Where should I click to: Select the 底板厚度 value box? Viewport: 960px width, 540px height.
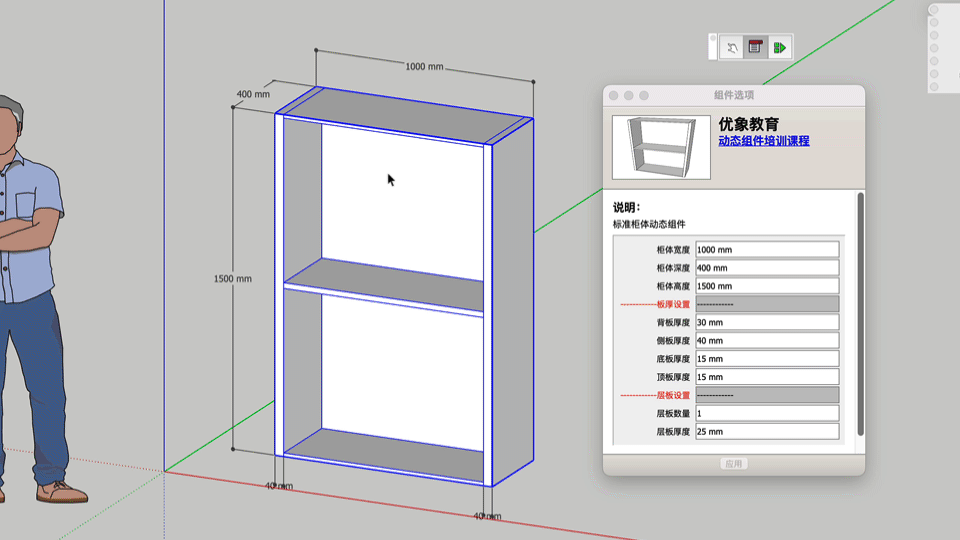[766, 359]
